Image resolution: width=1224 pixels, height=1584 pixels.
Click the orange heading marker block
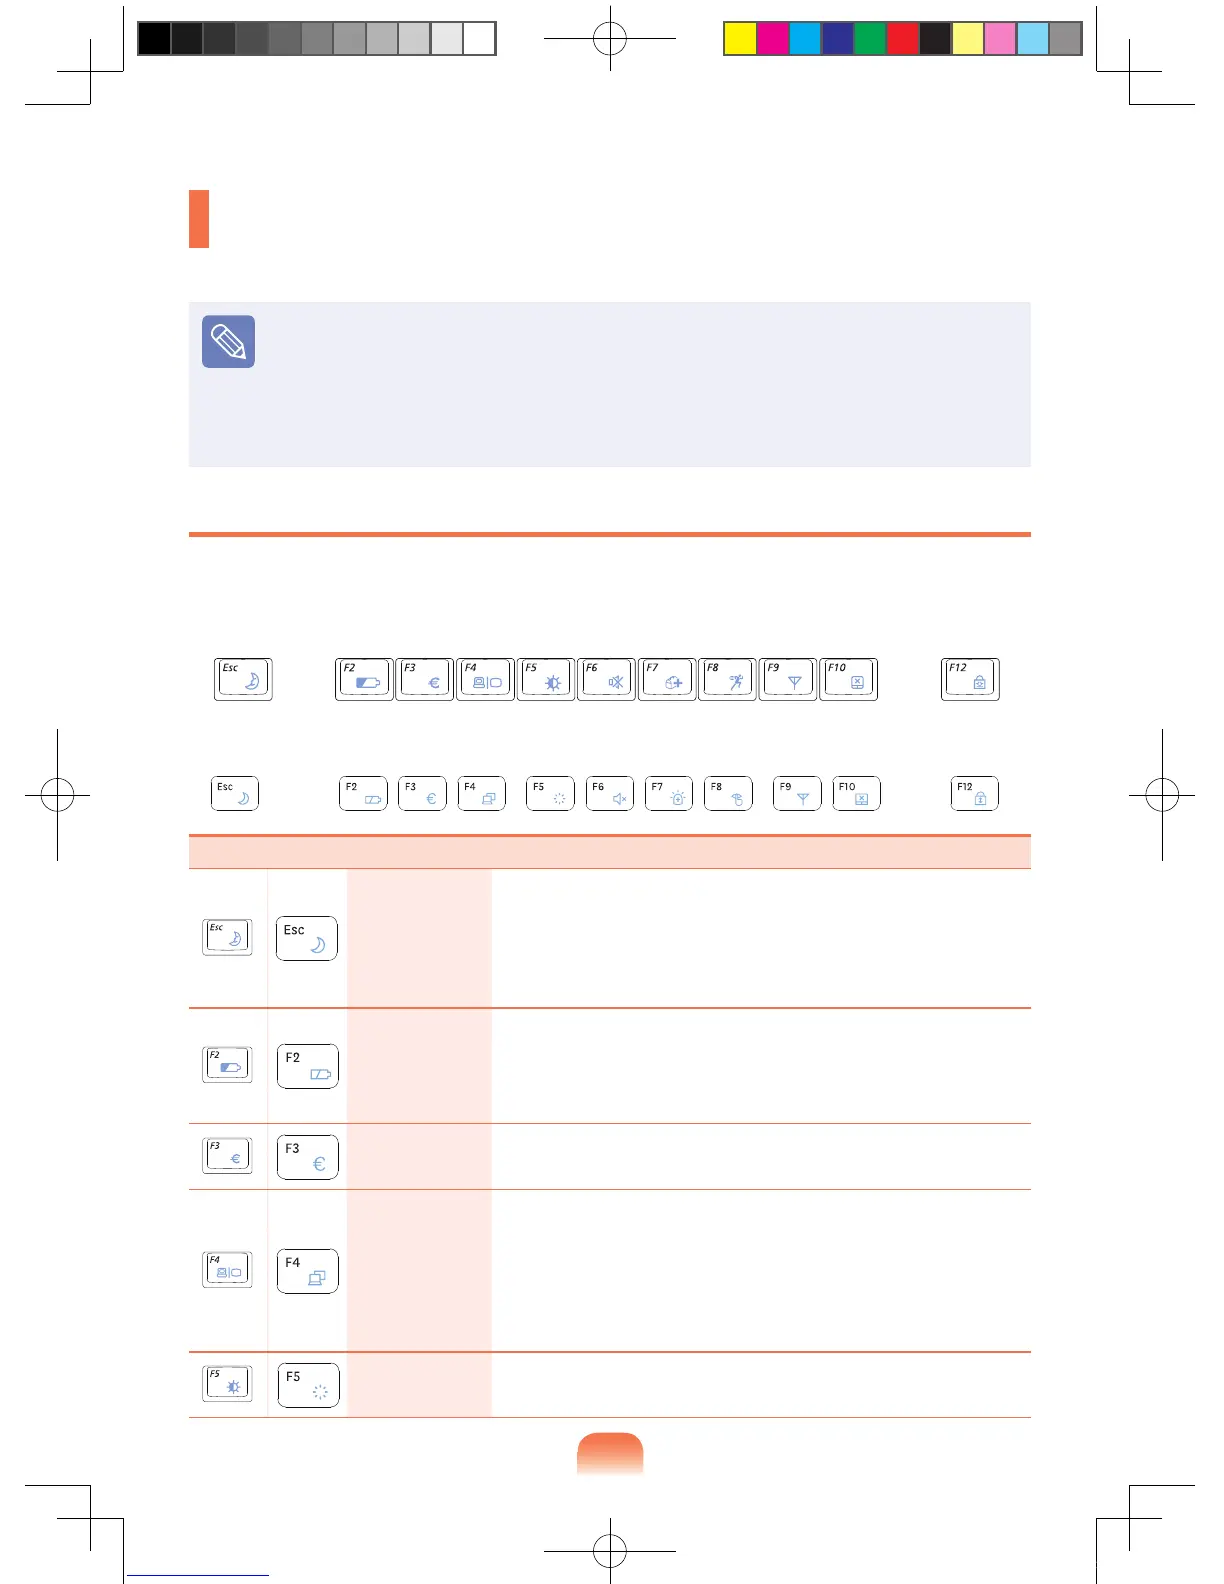point(199,219)
